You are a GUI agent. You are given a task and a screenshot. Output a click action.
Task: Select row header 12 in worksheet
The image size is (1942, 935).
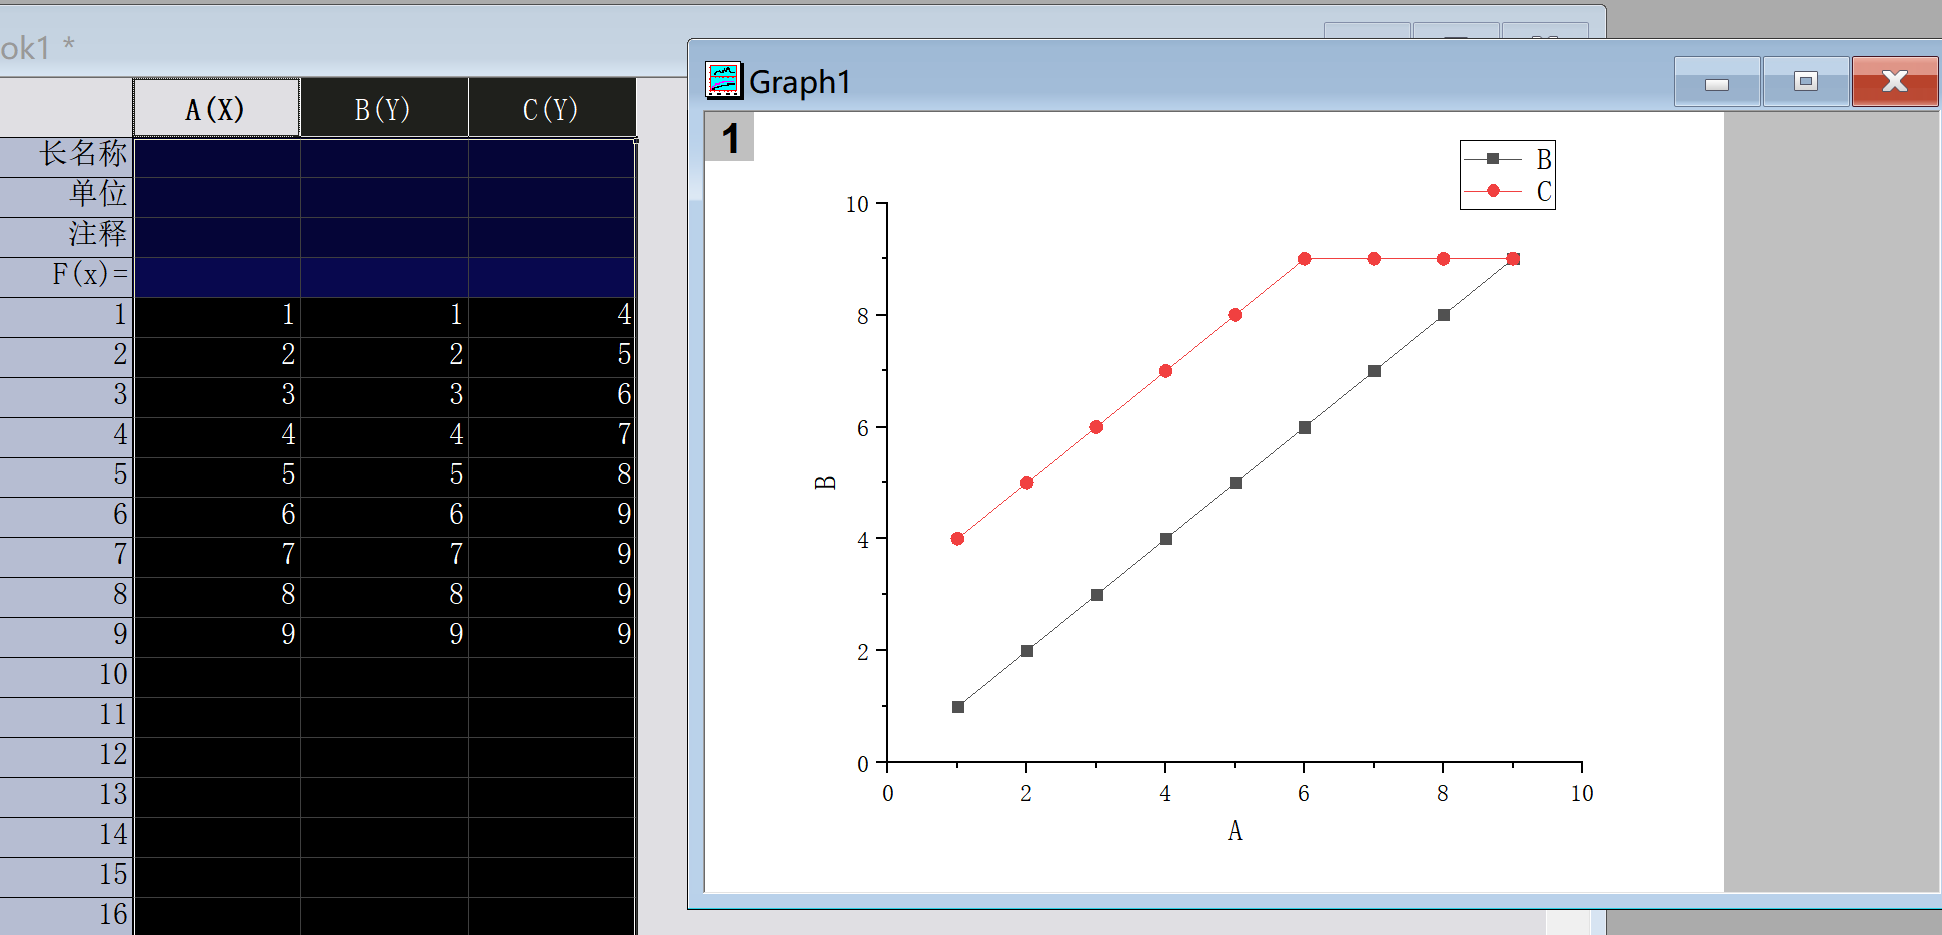click(x=66, y=757)
